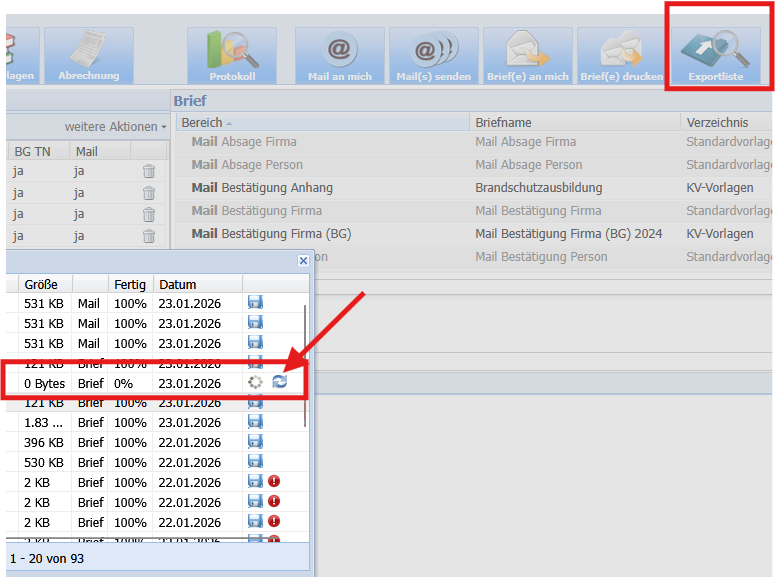This screenshot has width=775, height=577.
Task: Click the Mail an mich icon
Action: [339, 56]
